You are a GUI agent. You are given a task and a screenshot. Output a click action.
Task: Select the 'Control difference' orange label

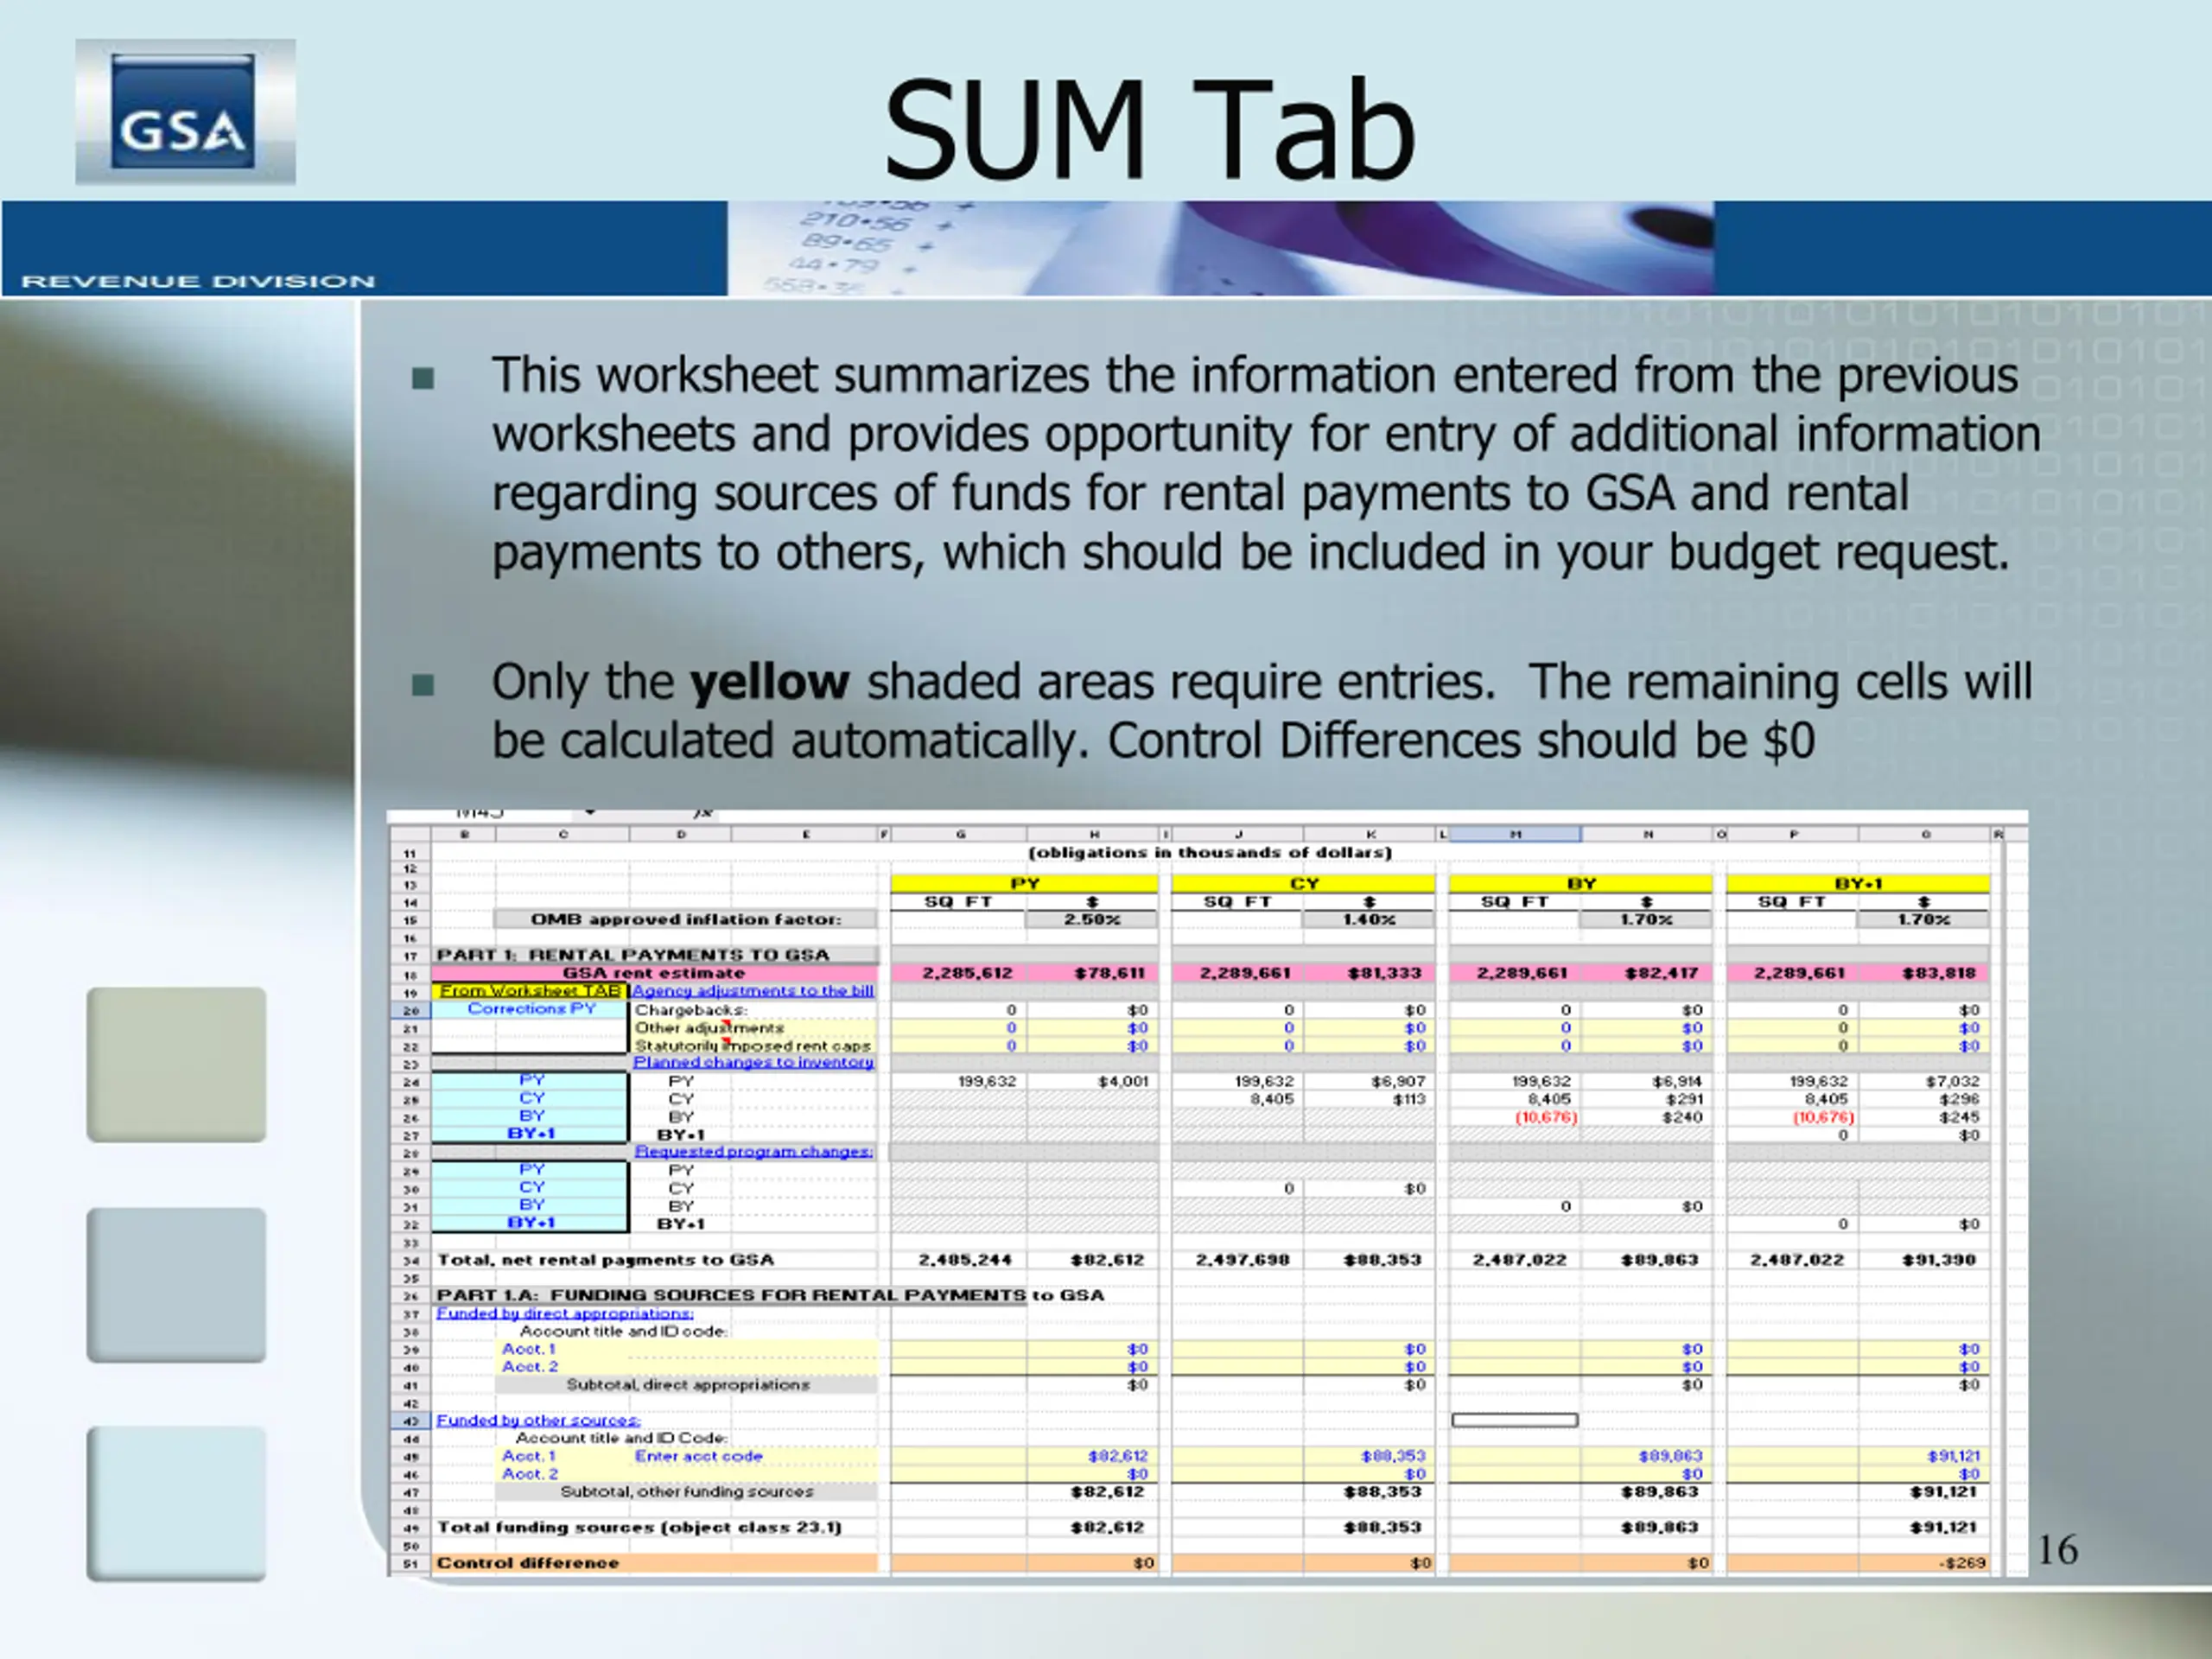pos(654,1563)
